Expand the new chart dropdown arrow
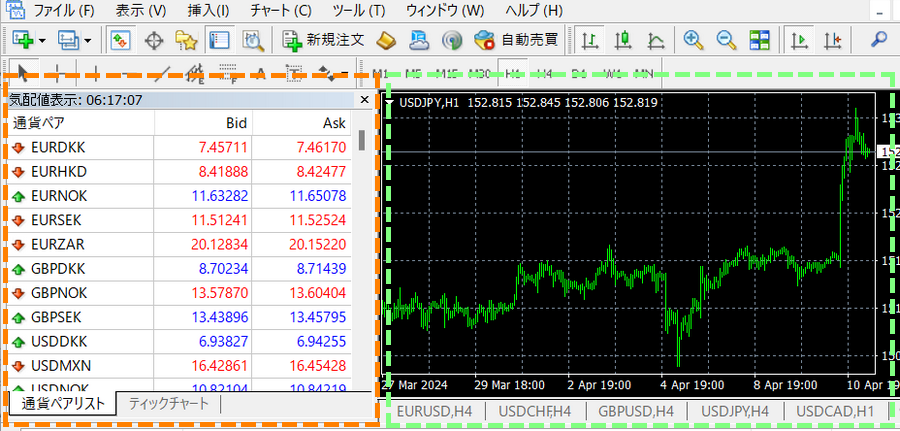This screenshot has height=431, width=900. 43,40
